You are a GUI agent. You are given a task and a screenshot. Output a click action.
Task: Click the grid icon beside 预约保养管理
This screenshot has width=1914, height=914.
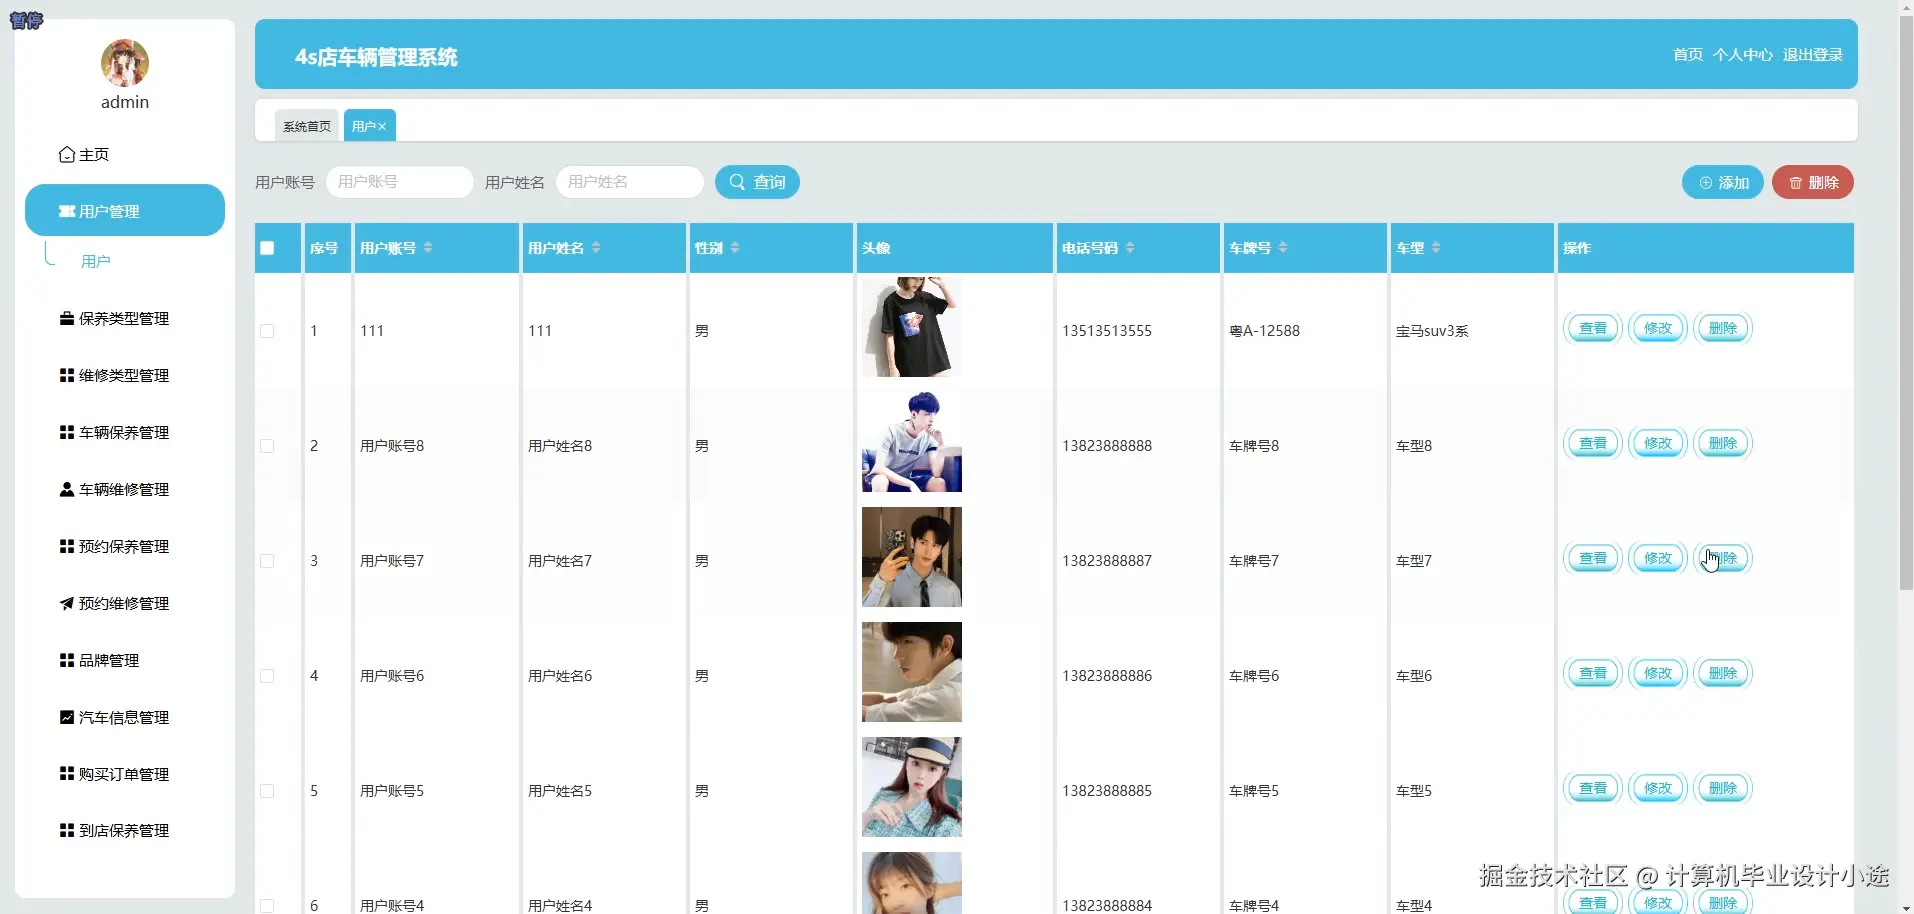[67, 547]
